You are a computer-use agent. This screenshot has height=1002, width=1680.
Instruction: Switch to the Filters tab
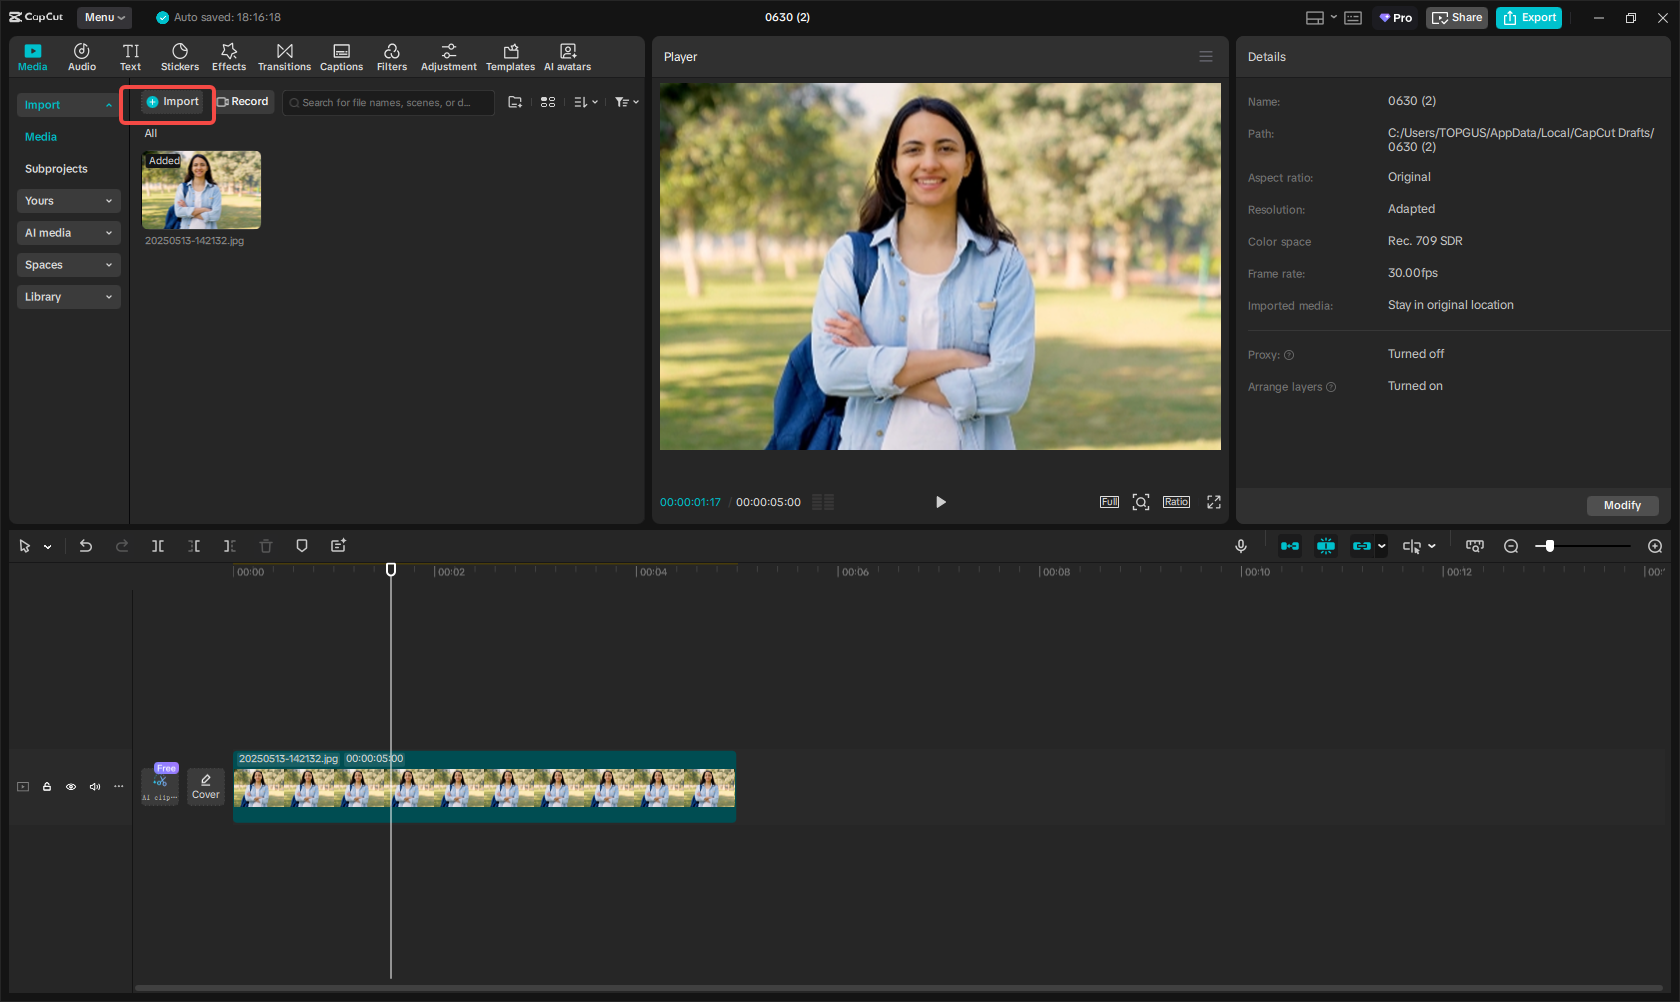(x=392, y=57)
